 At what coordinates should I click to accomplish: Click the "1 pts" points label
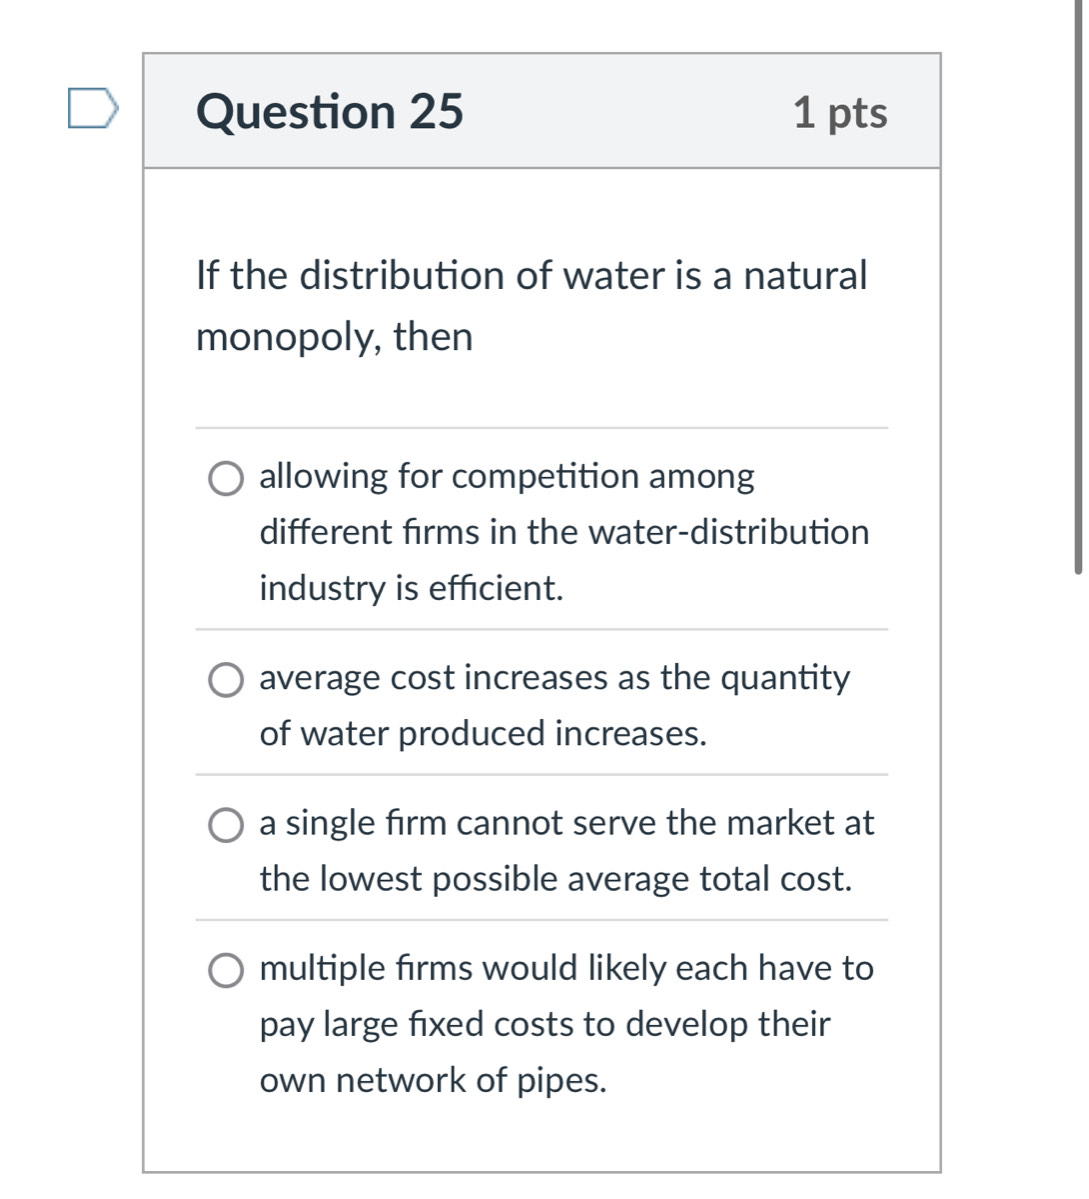tap(839, 112)
